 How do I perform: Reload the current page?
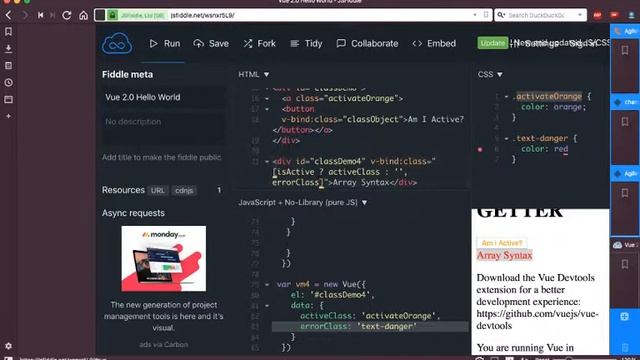coord(67,16)
